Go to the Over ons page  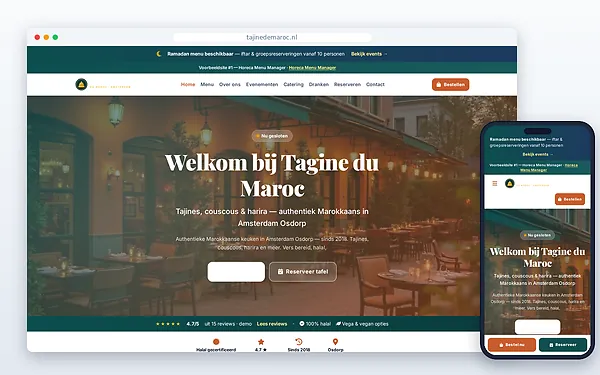(x=230, y=85)
